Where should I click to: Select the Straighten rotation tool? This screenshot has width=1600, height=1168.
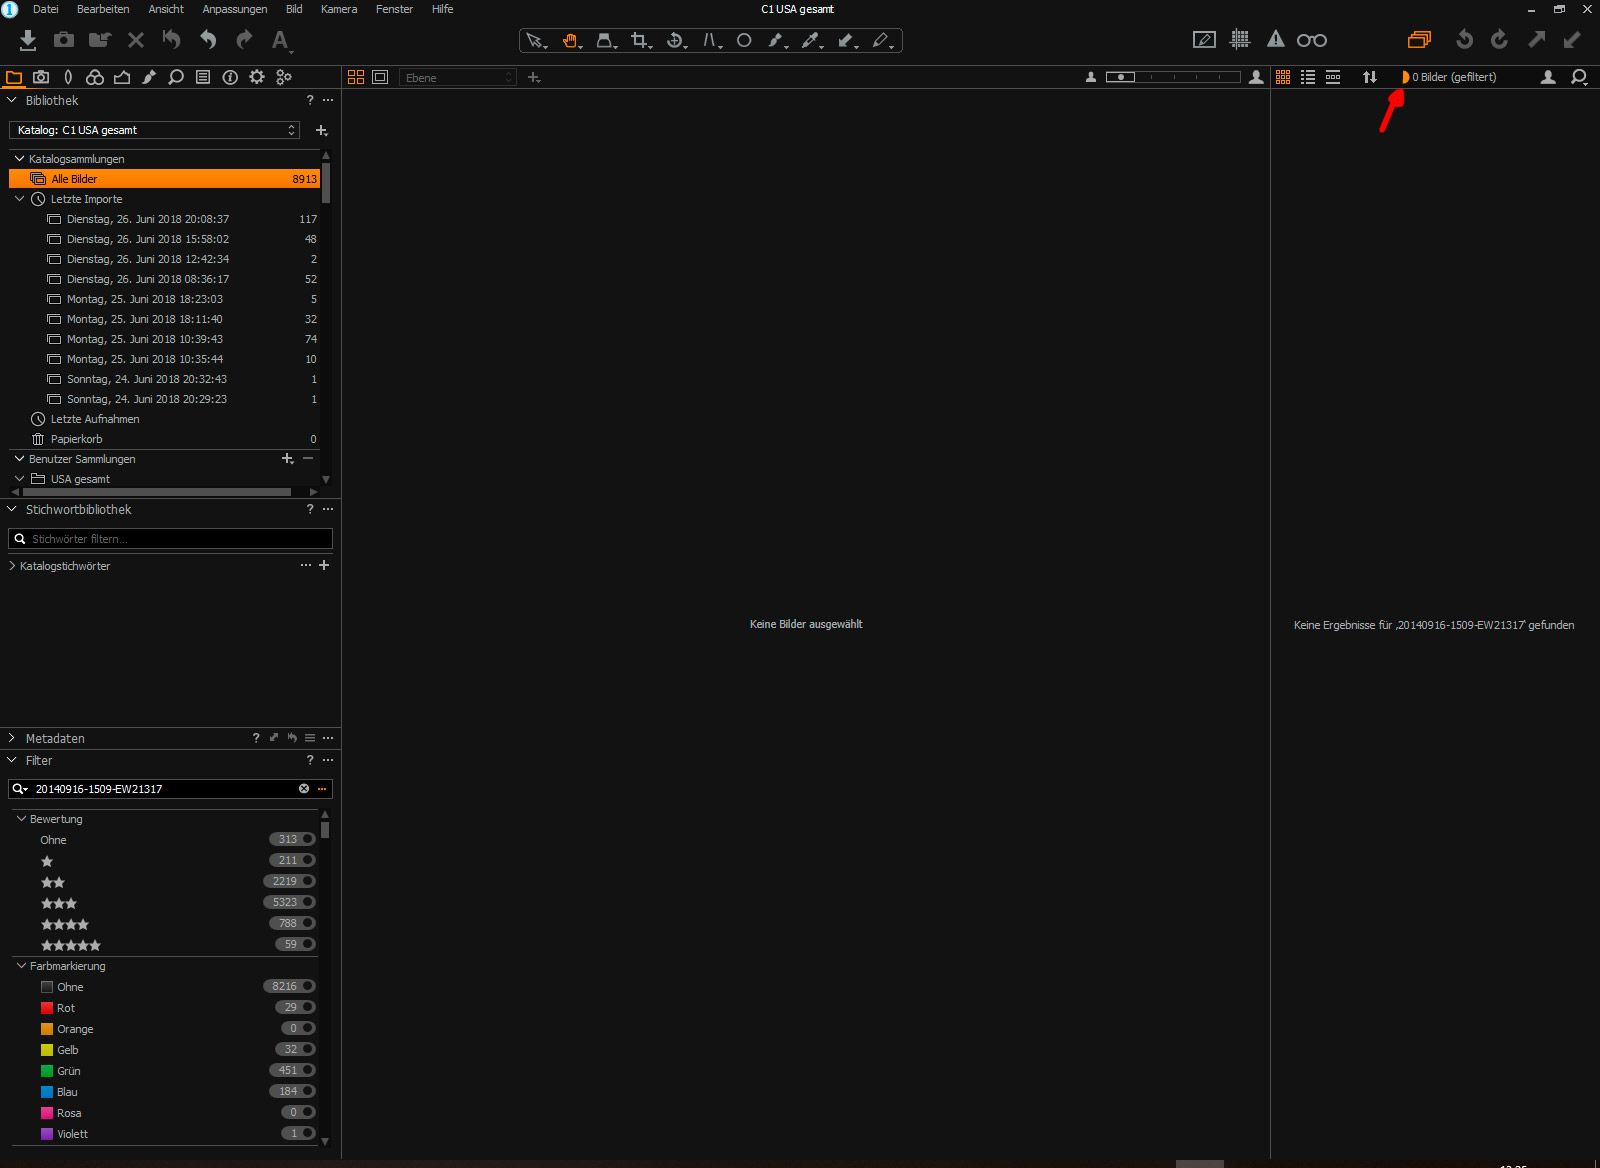click(x=676, y=41)
